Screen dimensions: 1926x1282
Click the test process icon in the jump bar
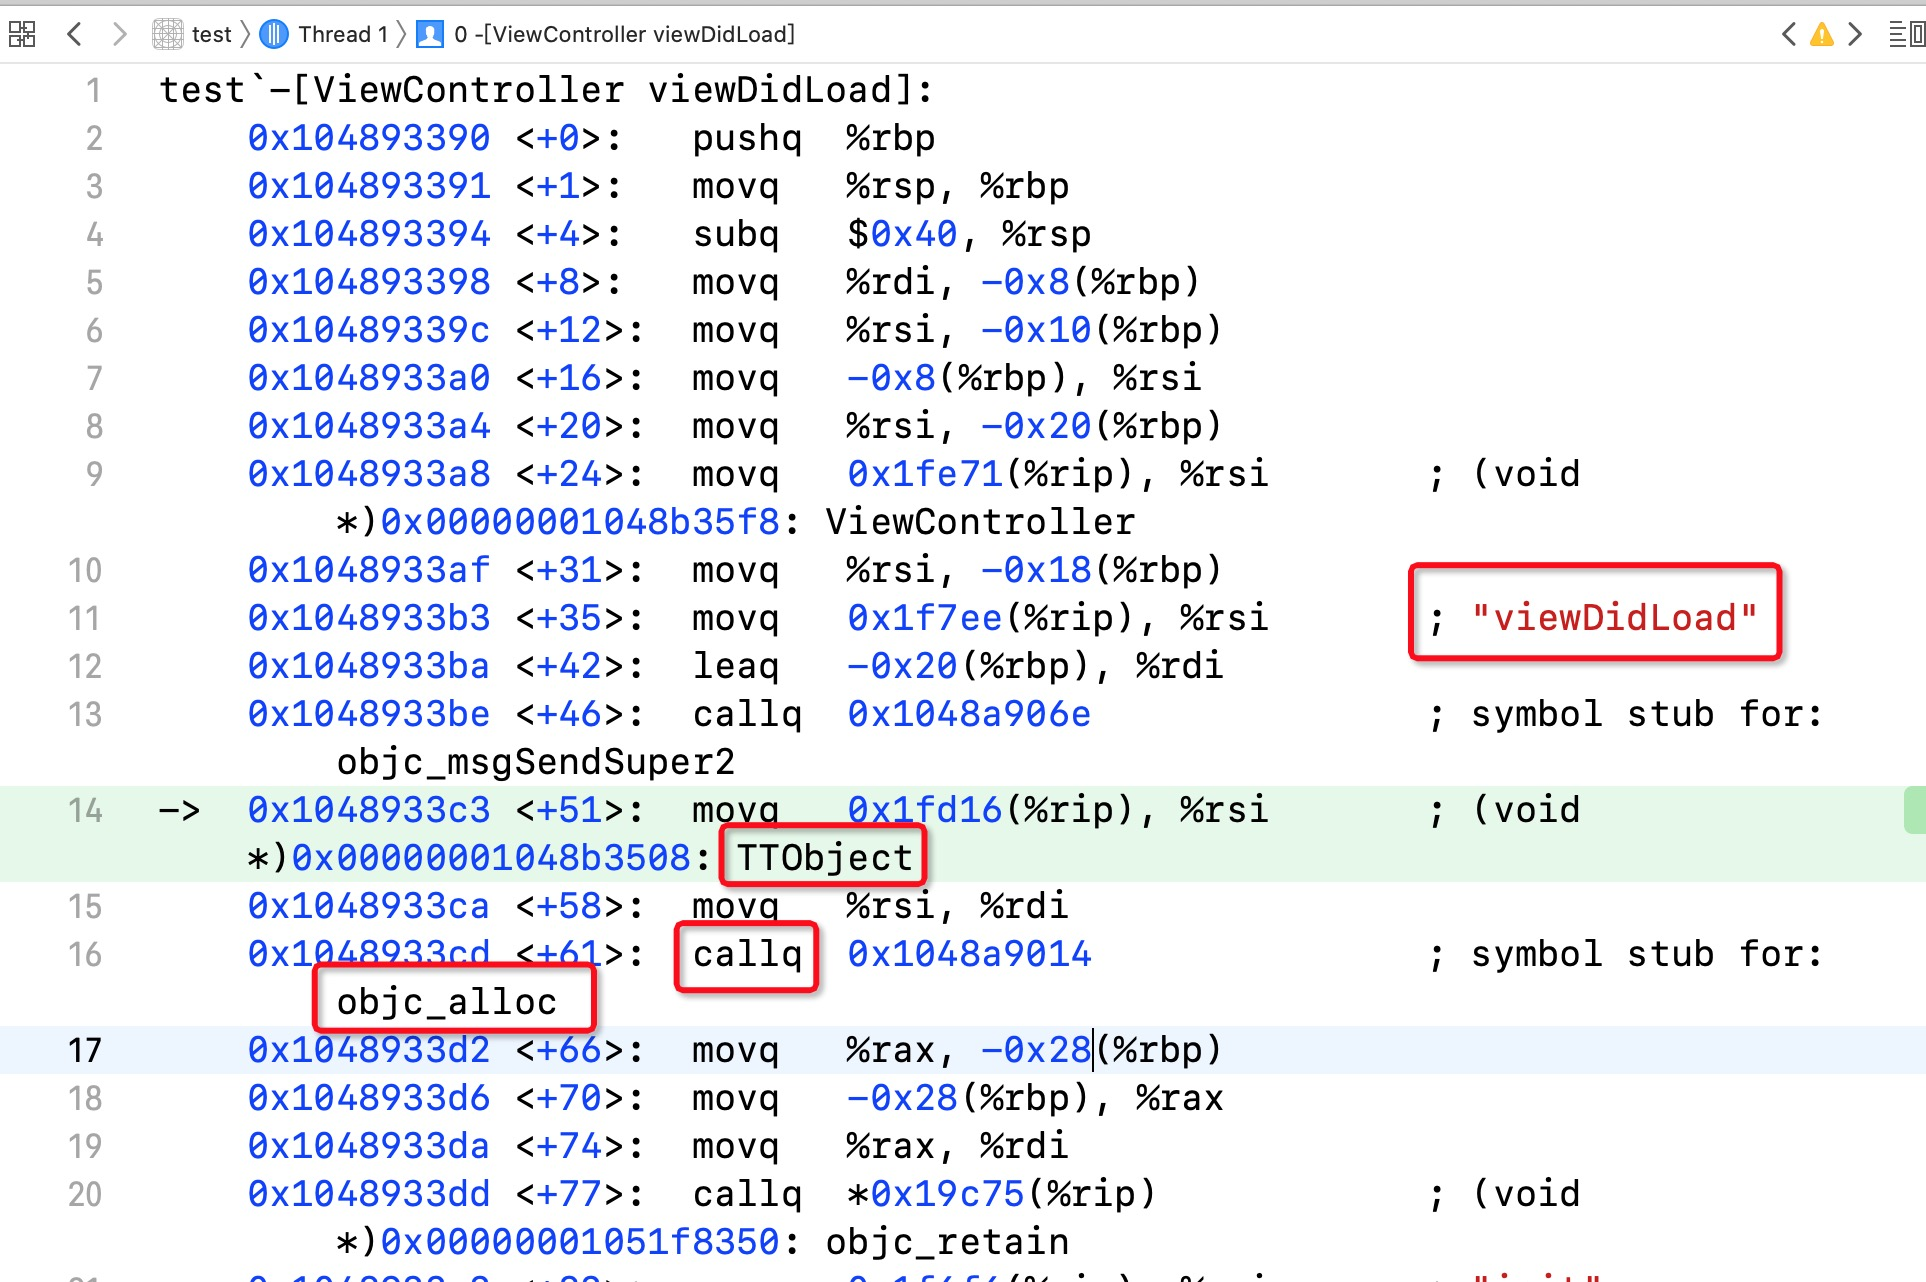click(x=167, y=34)
